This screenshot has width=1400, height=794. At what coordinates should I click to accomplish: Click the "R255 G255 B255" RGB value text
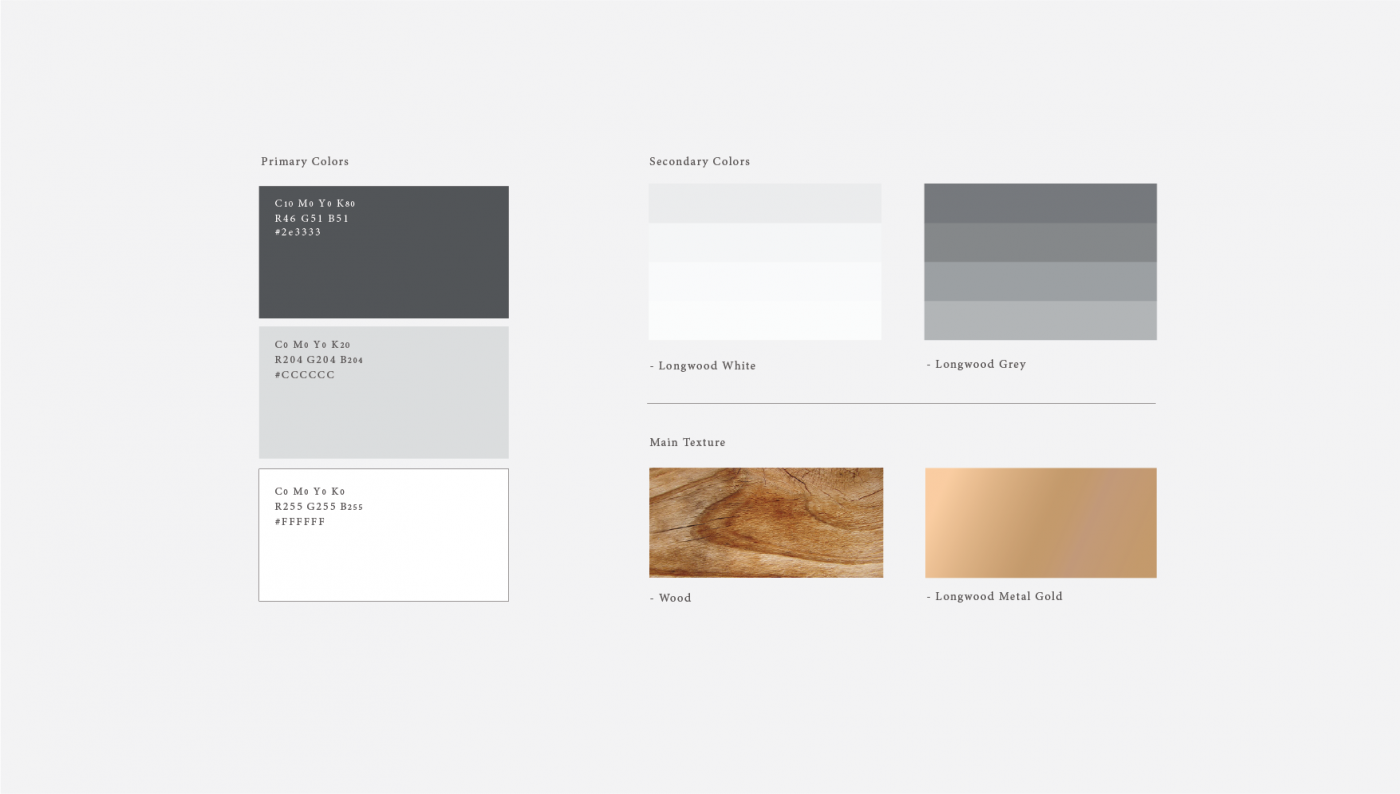(x=318, y=507)
